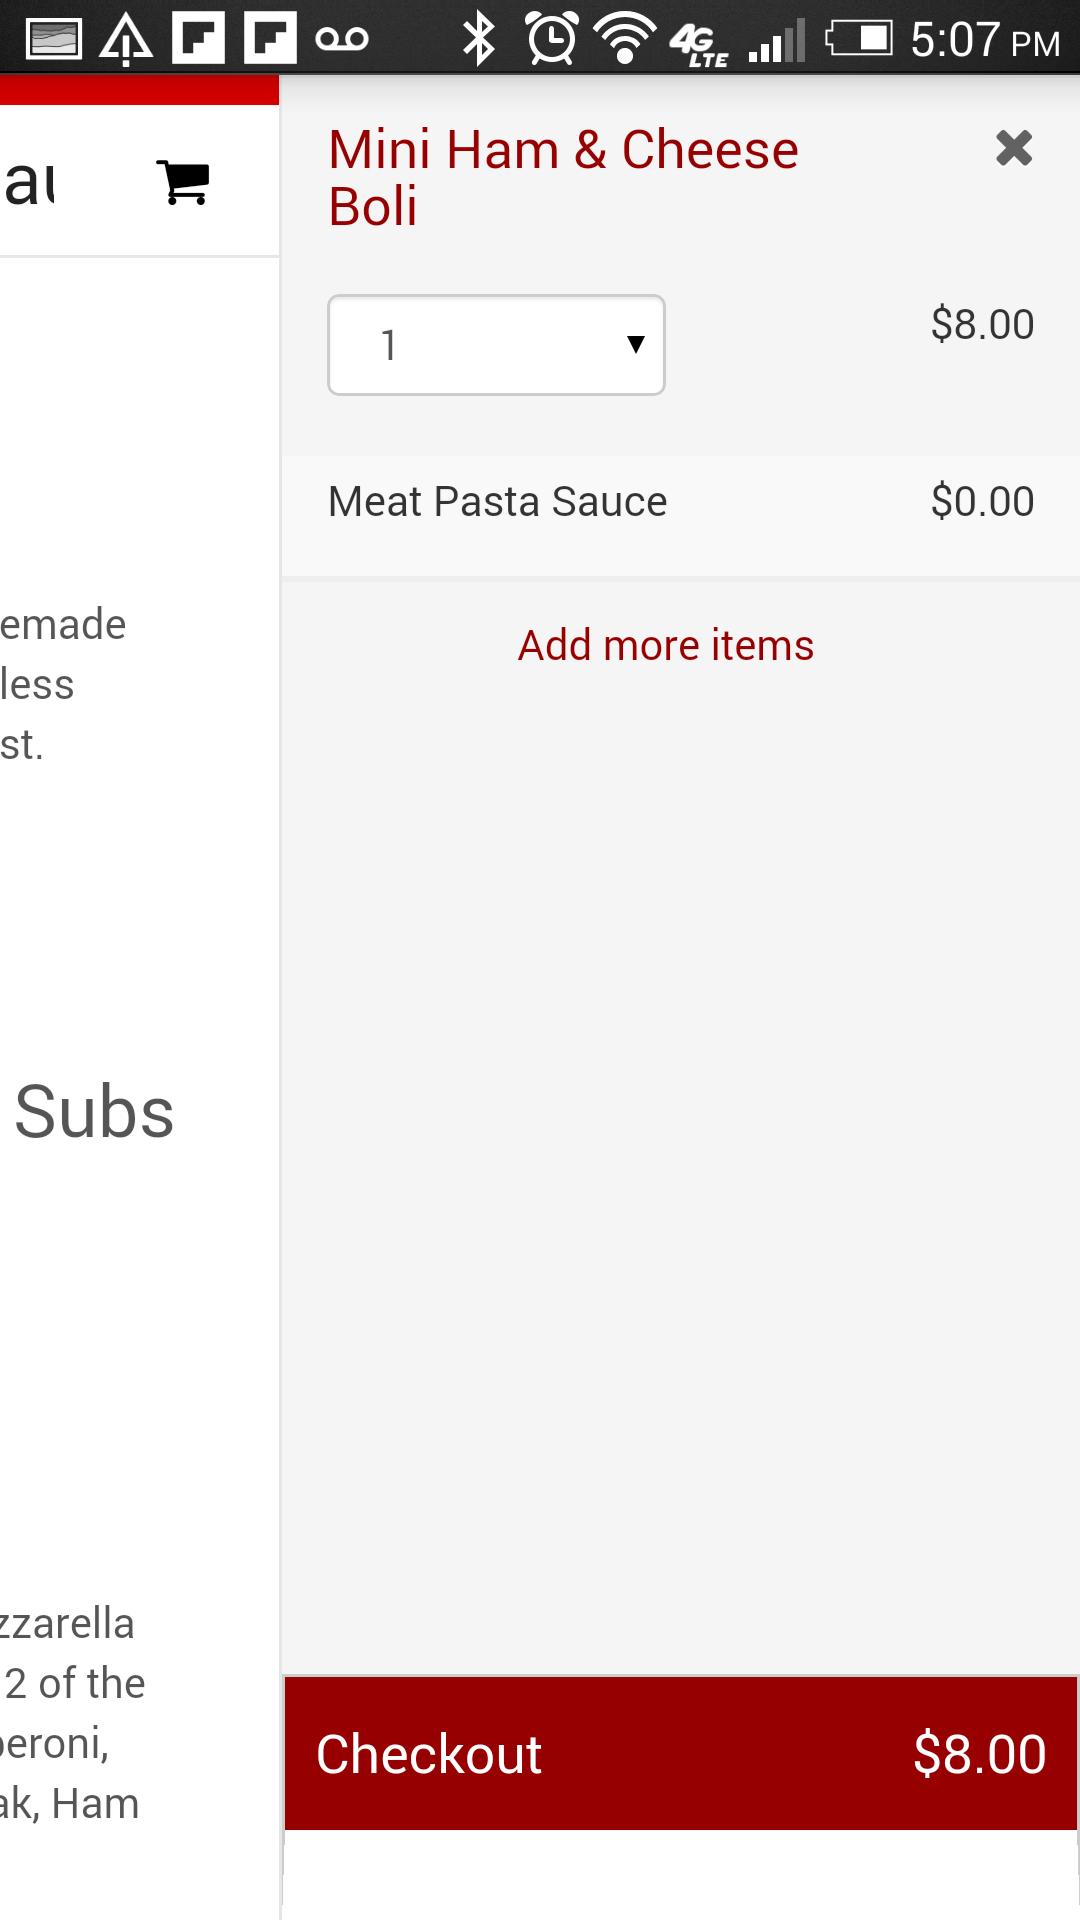The height and width of the screenshot is (1920, 1080).
Task: Tap the Add more items link
Action: tap(666, 645)
